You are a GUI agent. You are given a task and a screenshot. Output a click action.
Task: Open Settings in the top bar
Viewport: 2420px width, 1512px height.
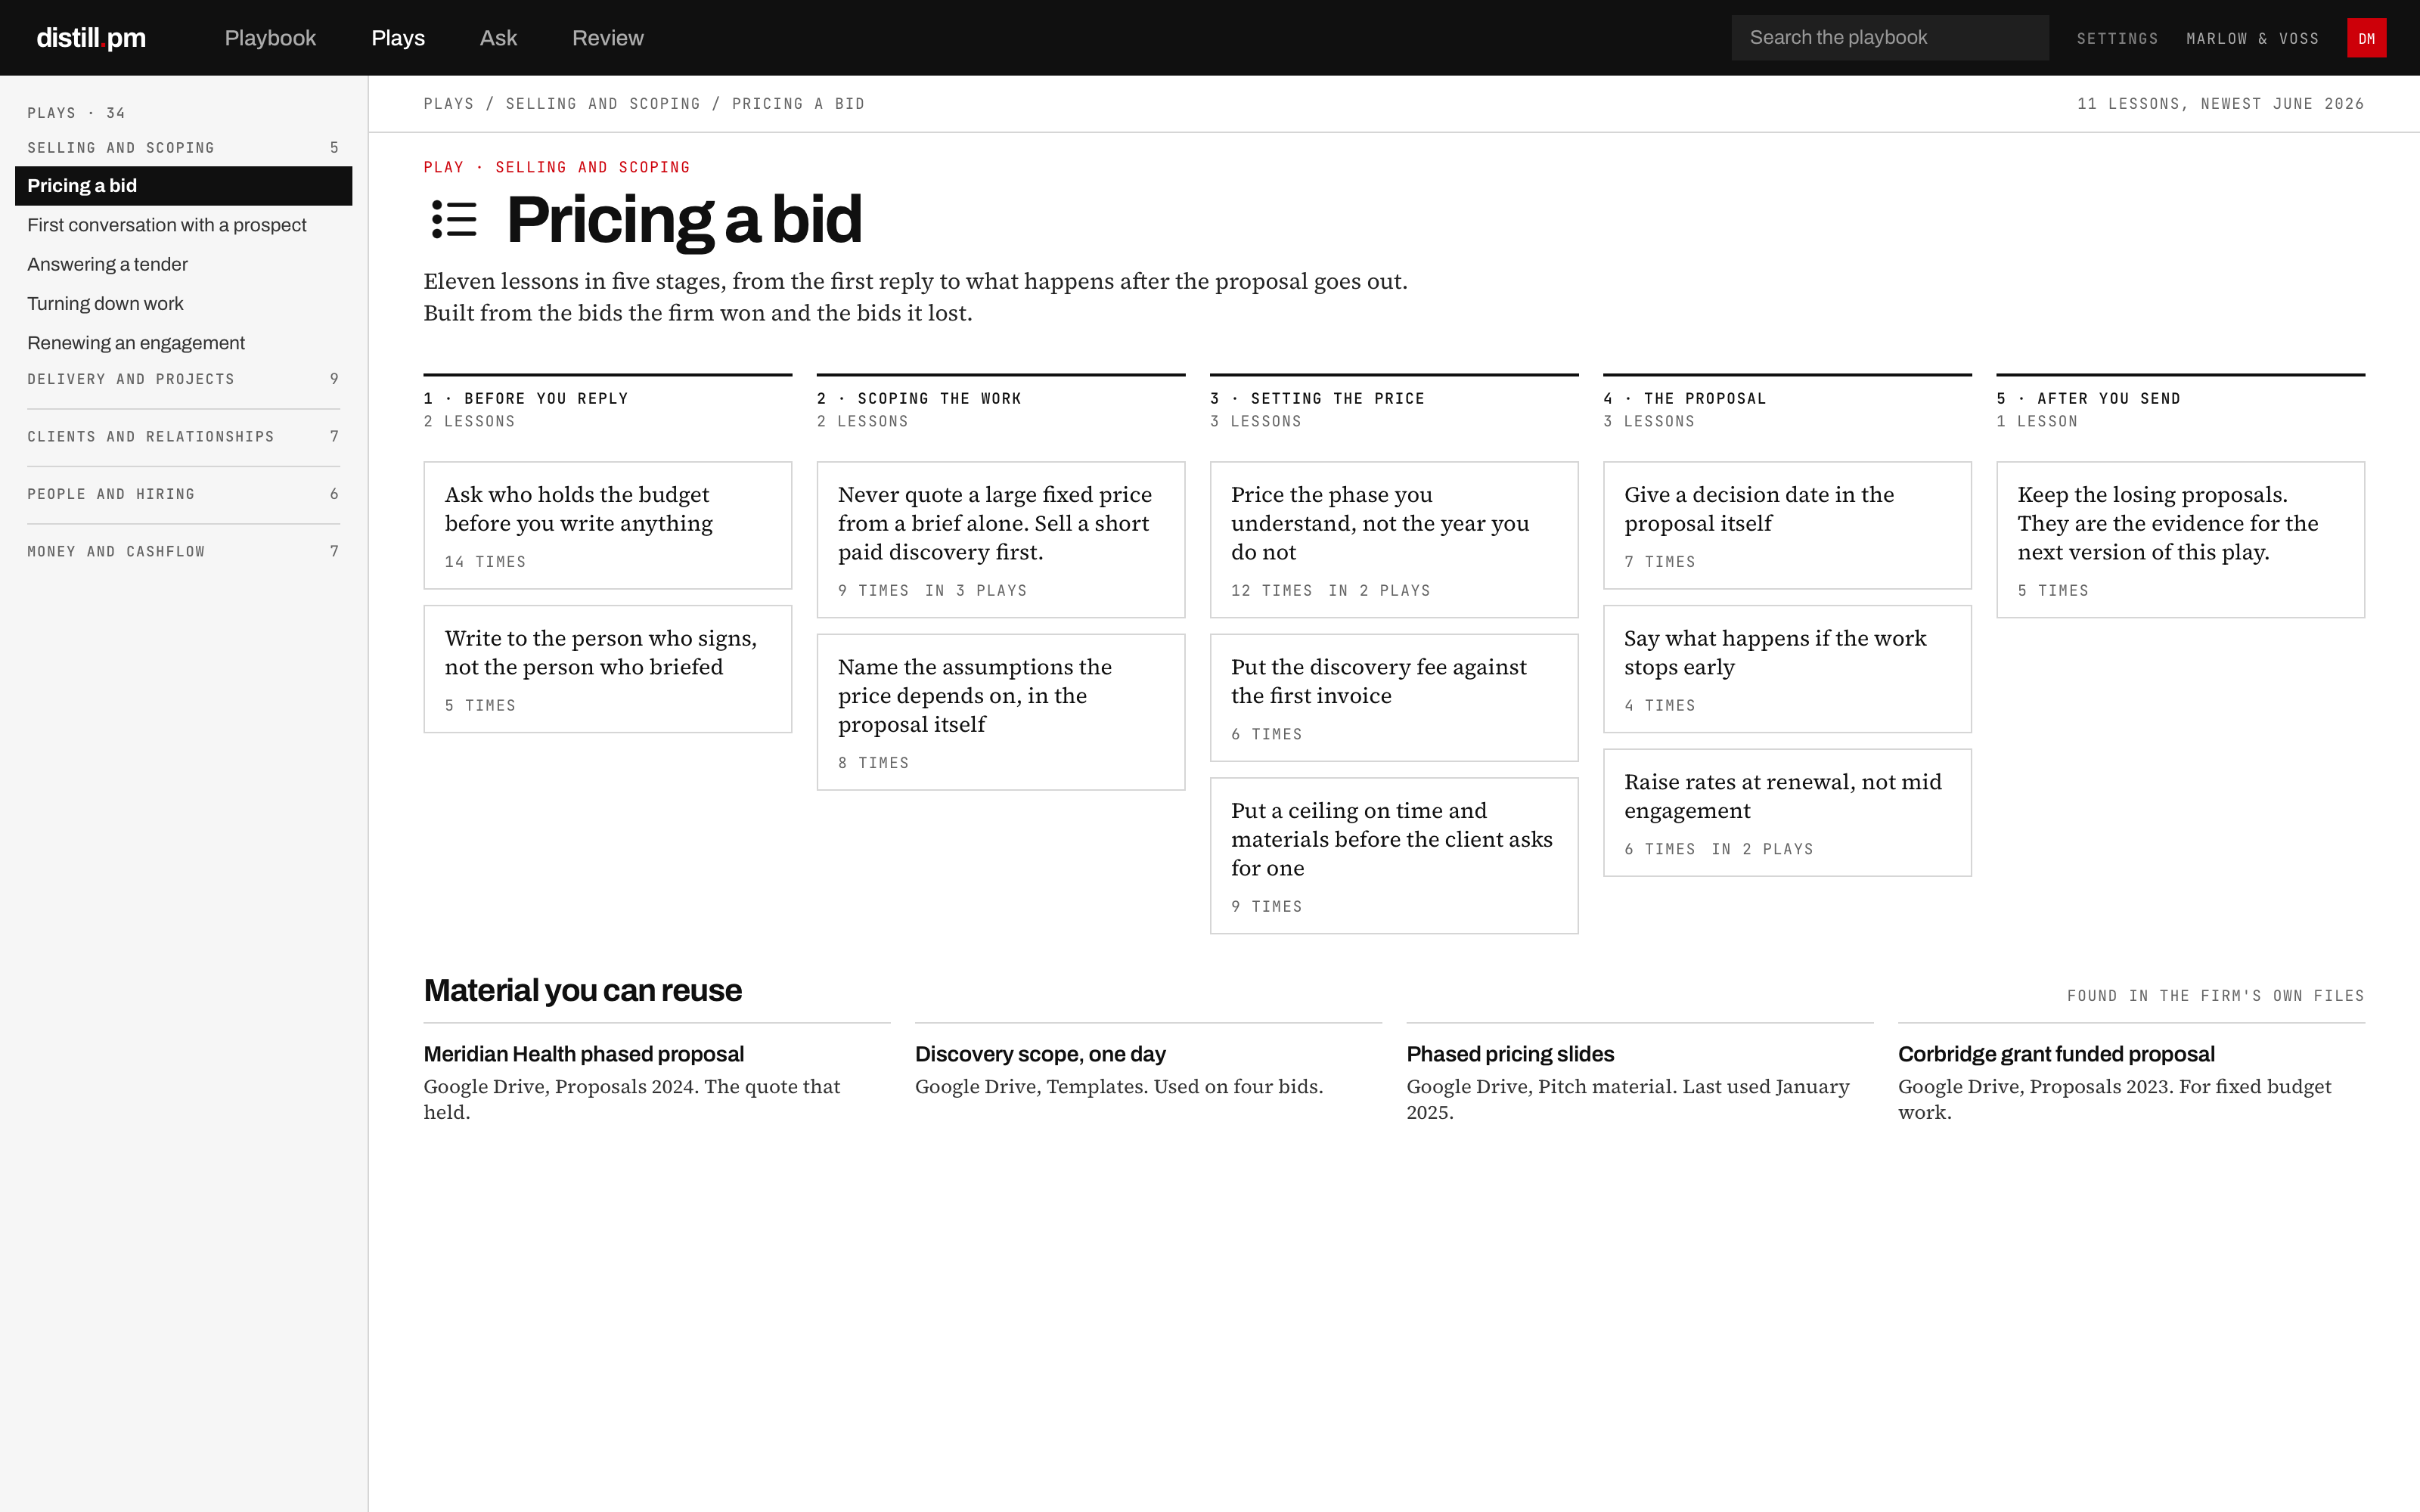(2117, 39)
